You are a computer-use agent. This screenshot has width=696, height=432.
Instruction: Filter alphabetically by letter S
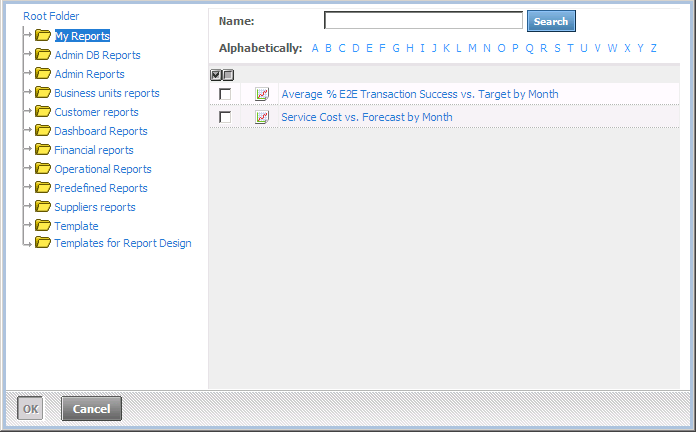[x=558, y=48]
